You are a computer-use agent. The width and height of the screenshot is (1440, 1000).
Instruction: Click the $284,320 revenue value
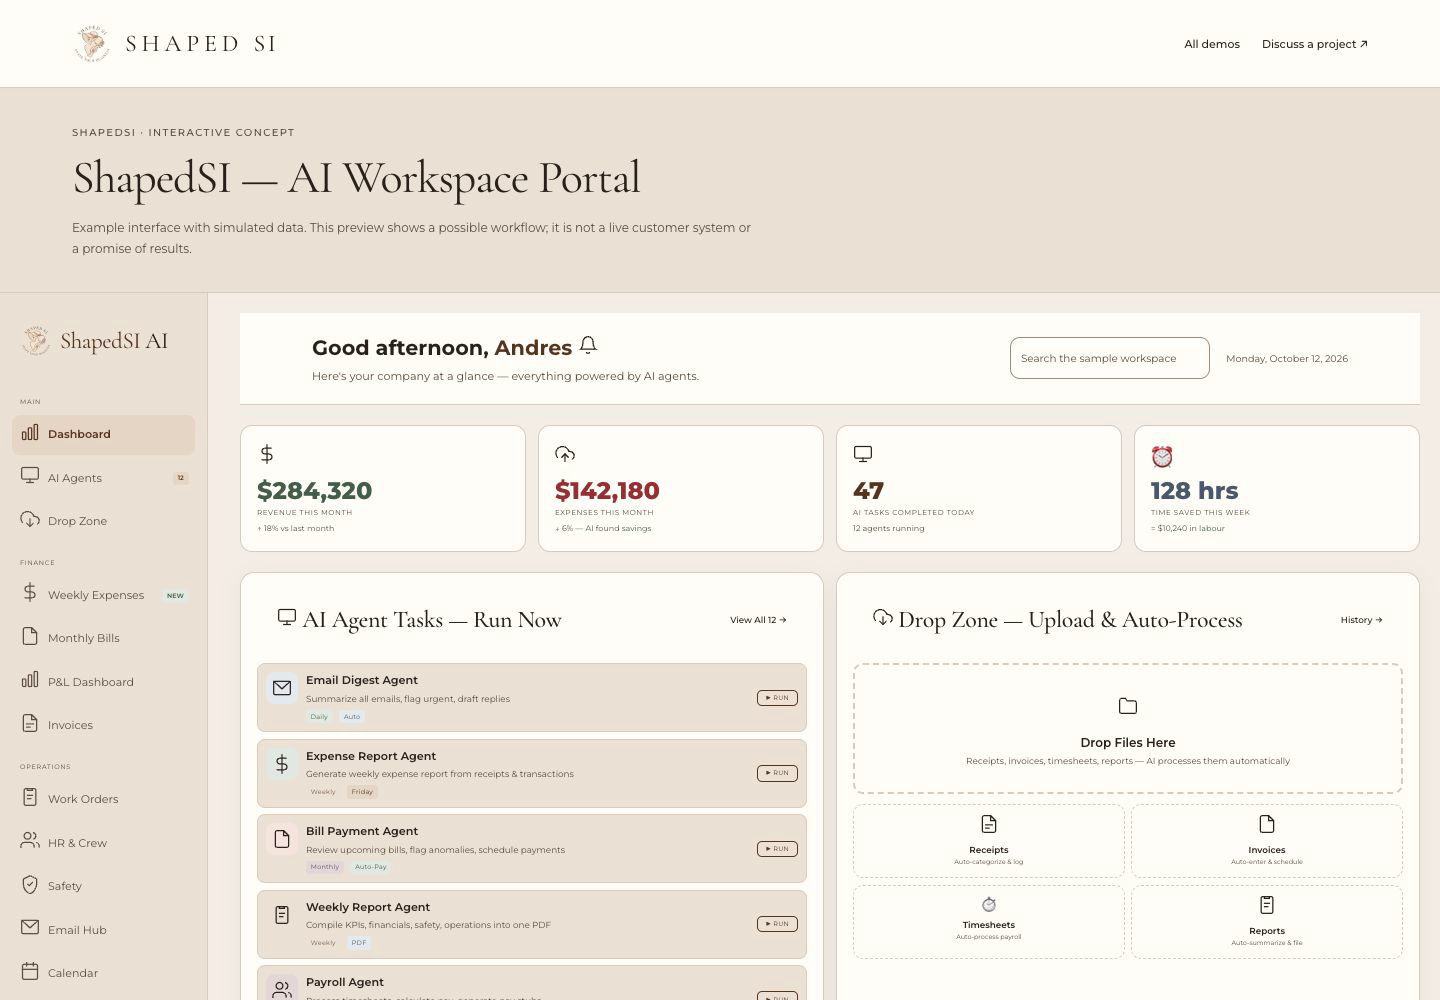coord(315,491)
